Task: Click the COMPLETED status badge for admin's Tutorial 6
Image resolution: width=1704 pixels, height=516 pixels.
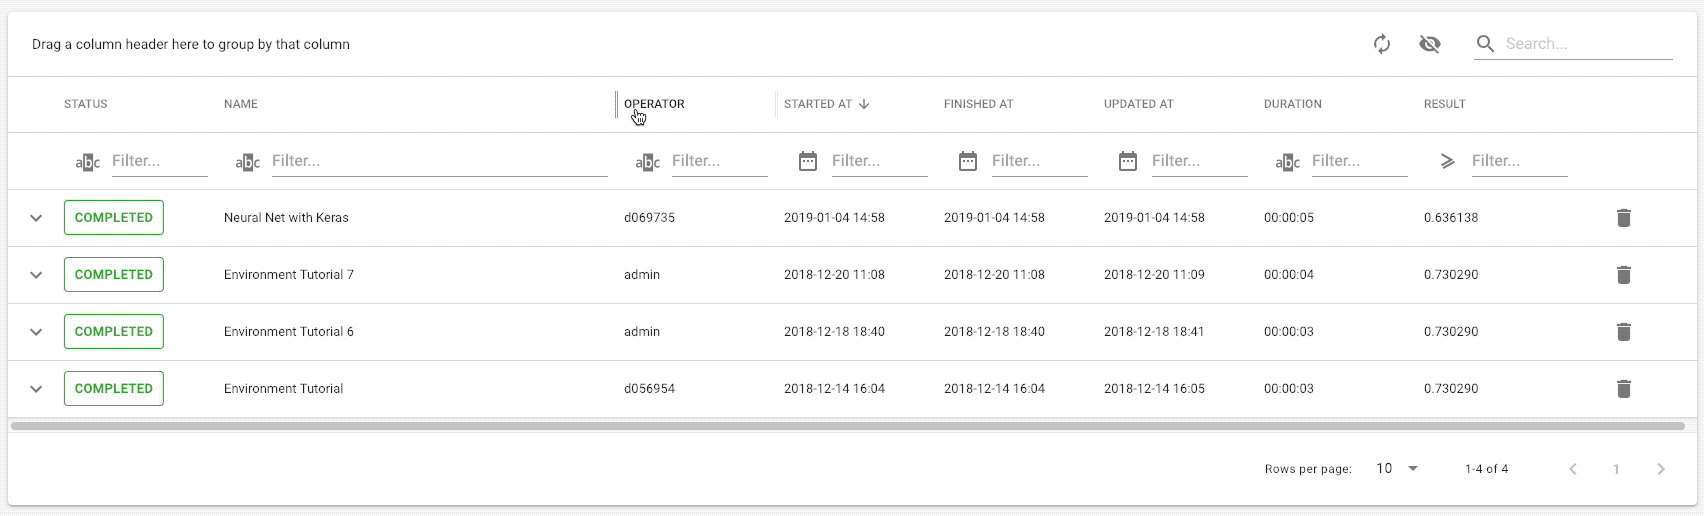Action: pyautogui.click(x=114, y=332)
